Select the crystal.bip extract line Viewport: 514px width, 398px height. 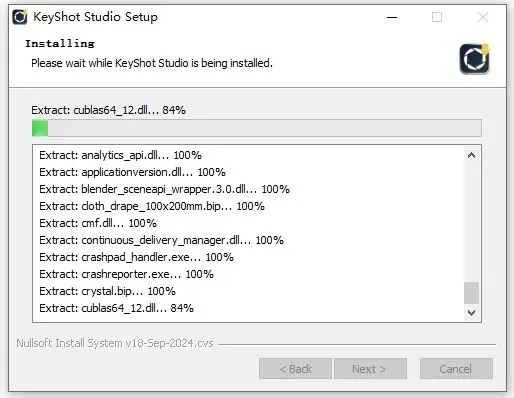tap(107, 291)
